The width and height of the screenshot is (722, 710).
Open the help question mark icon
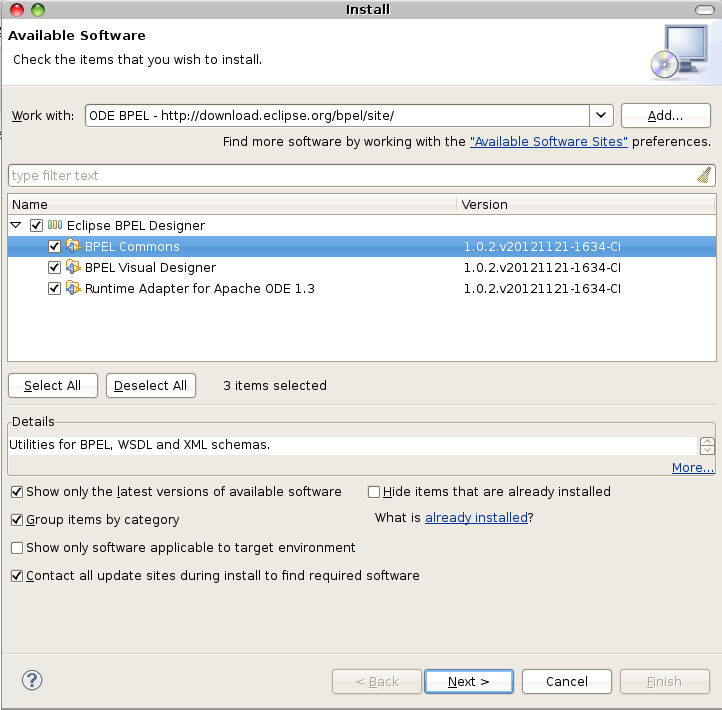tap(32, 680)
